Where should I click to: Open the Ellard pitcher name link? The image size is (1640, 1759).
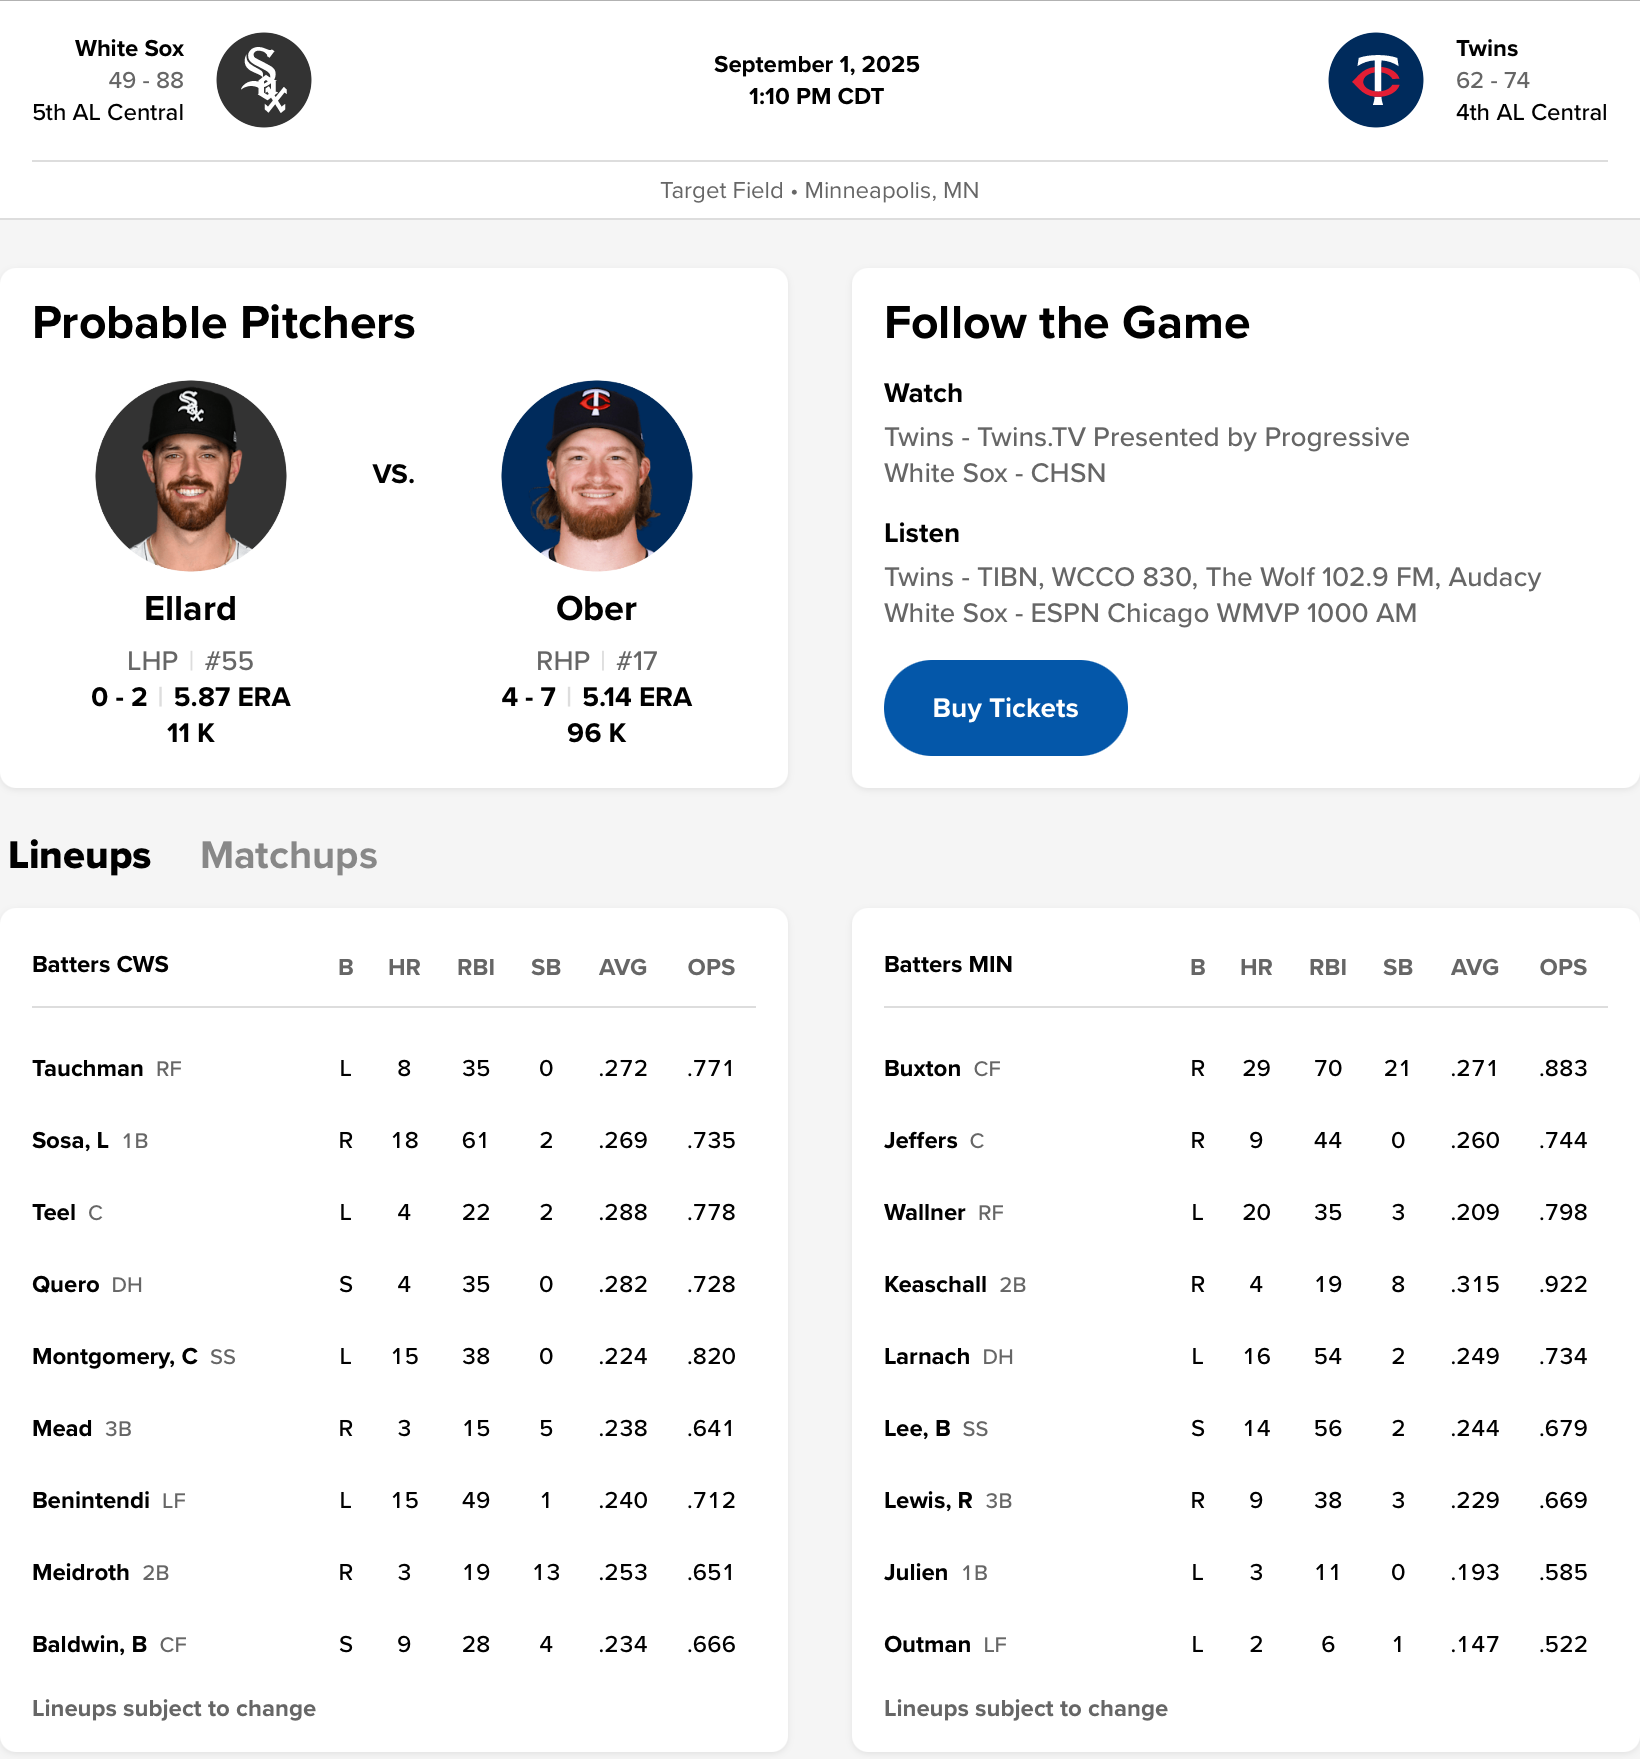190,609
